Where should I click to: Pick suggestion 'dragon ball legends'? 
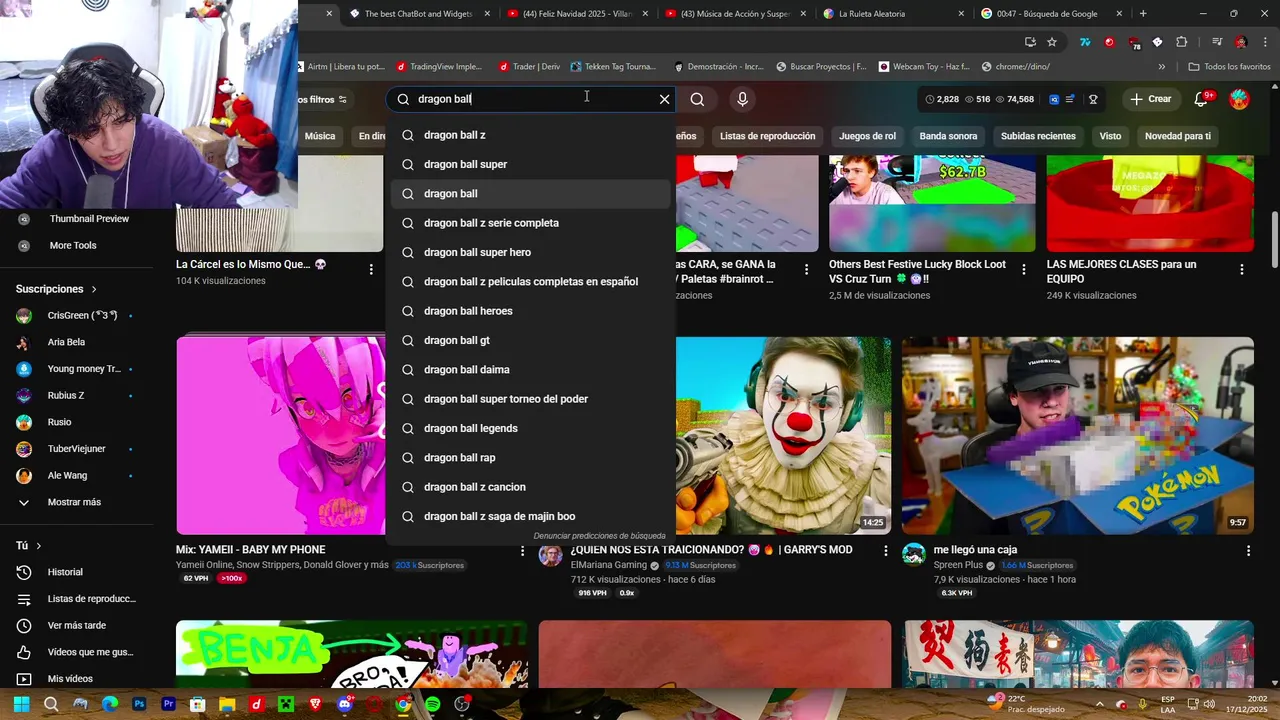pos(530,428)
